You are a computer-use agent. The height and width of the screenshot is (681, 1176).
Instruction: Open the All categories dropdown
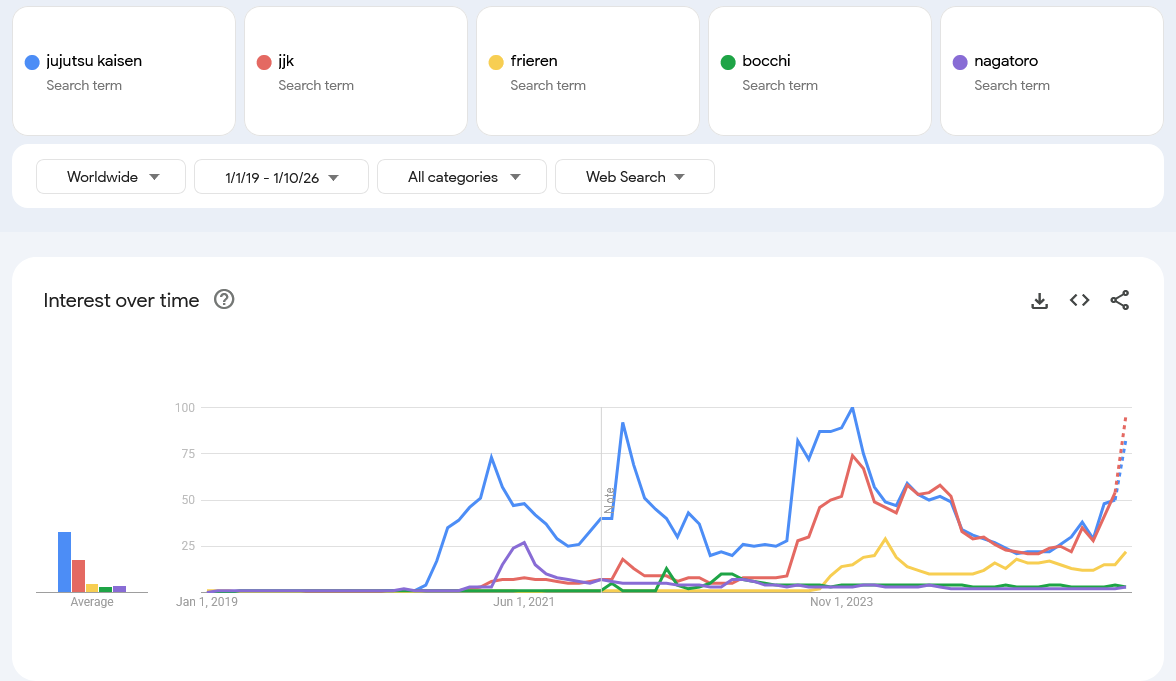click(x=462, y=177)
